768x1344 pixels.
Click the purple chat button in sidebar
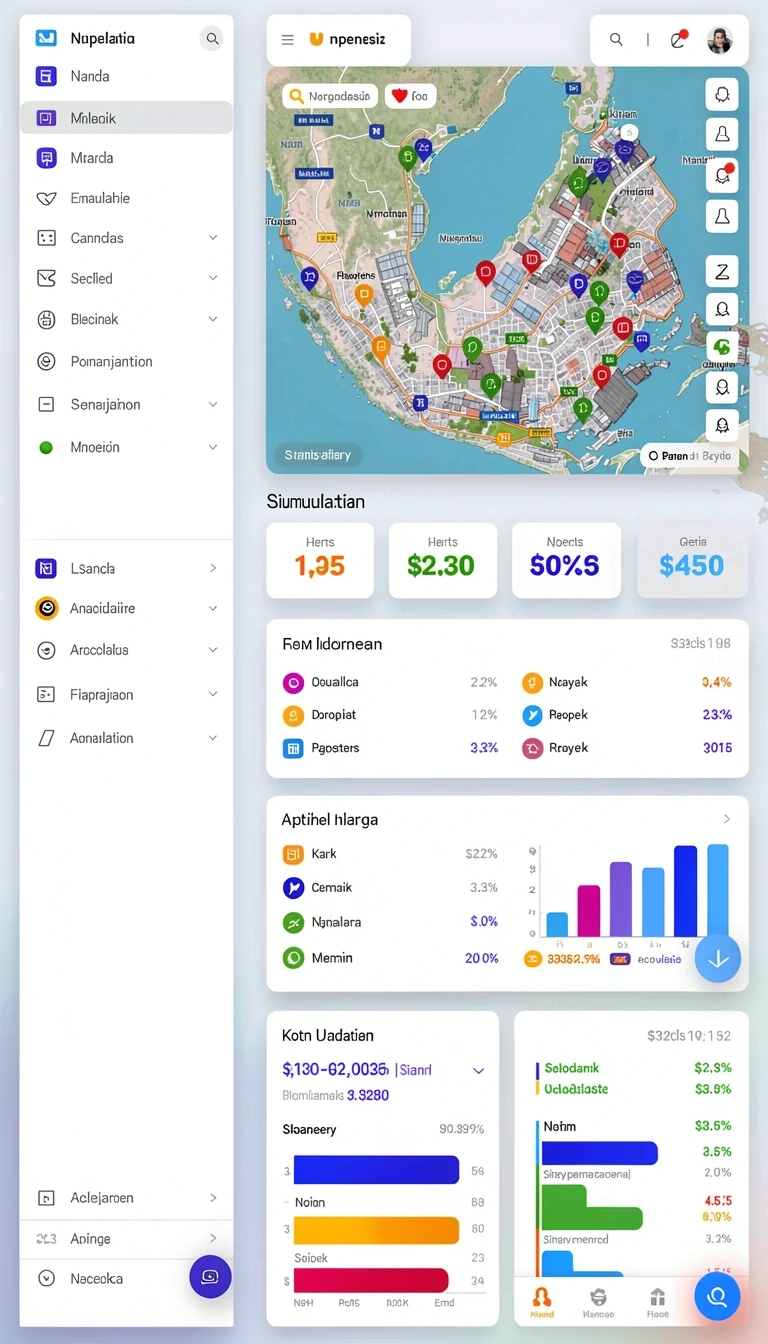(x=210, y=1277)
